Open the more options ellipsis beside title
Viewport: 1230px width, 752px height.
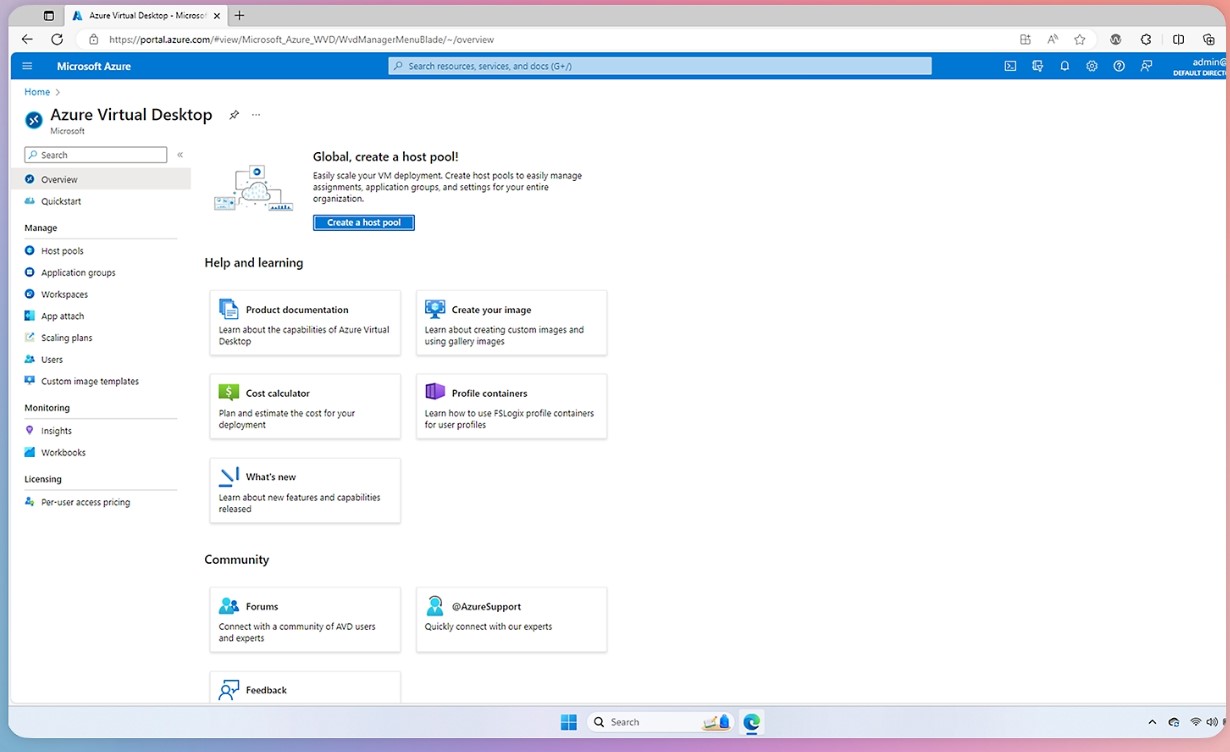pos(256,115)
